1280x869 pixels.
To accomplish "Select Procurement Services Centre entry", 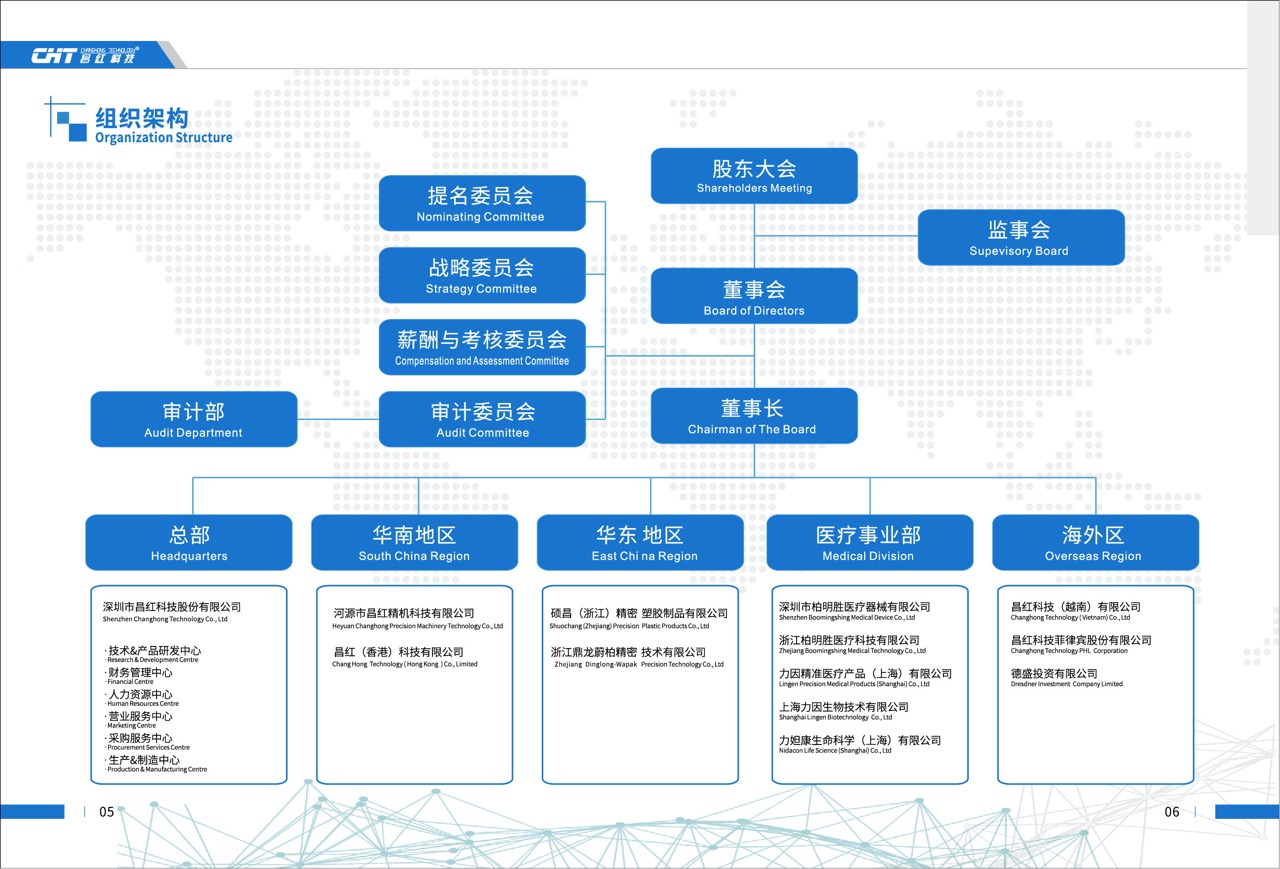I will pos(147,742).
